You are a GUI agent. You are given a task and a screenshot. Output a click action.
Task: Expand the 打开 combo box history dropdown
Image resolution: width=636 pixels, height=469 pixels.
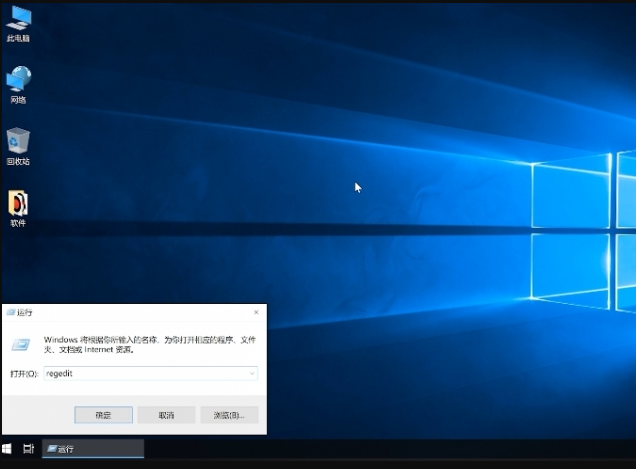[x=251, y=373]
